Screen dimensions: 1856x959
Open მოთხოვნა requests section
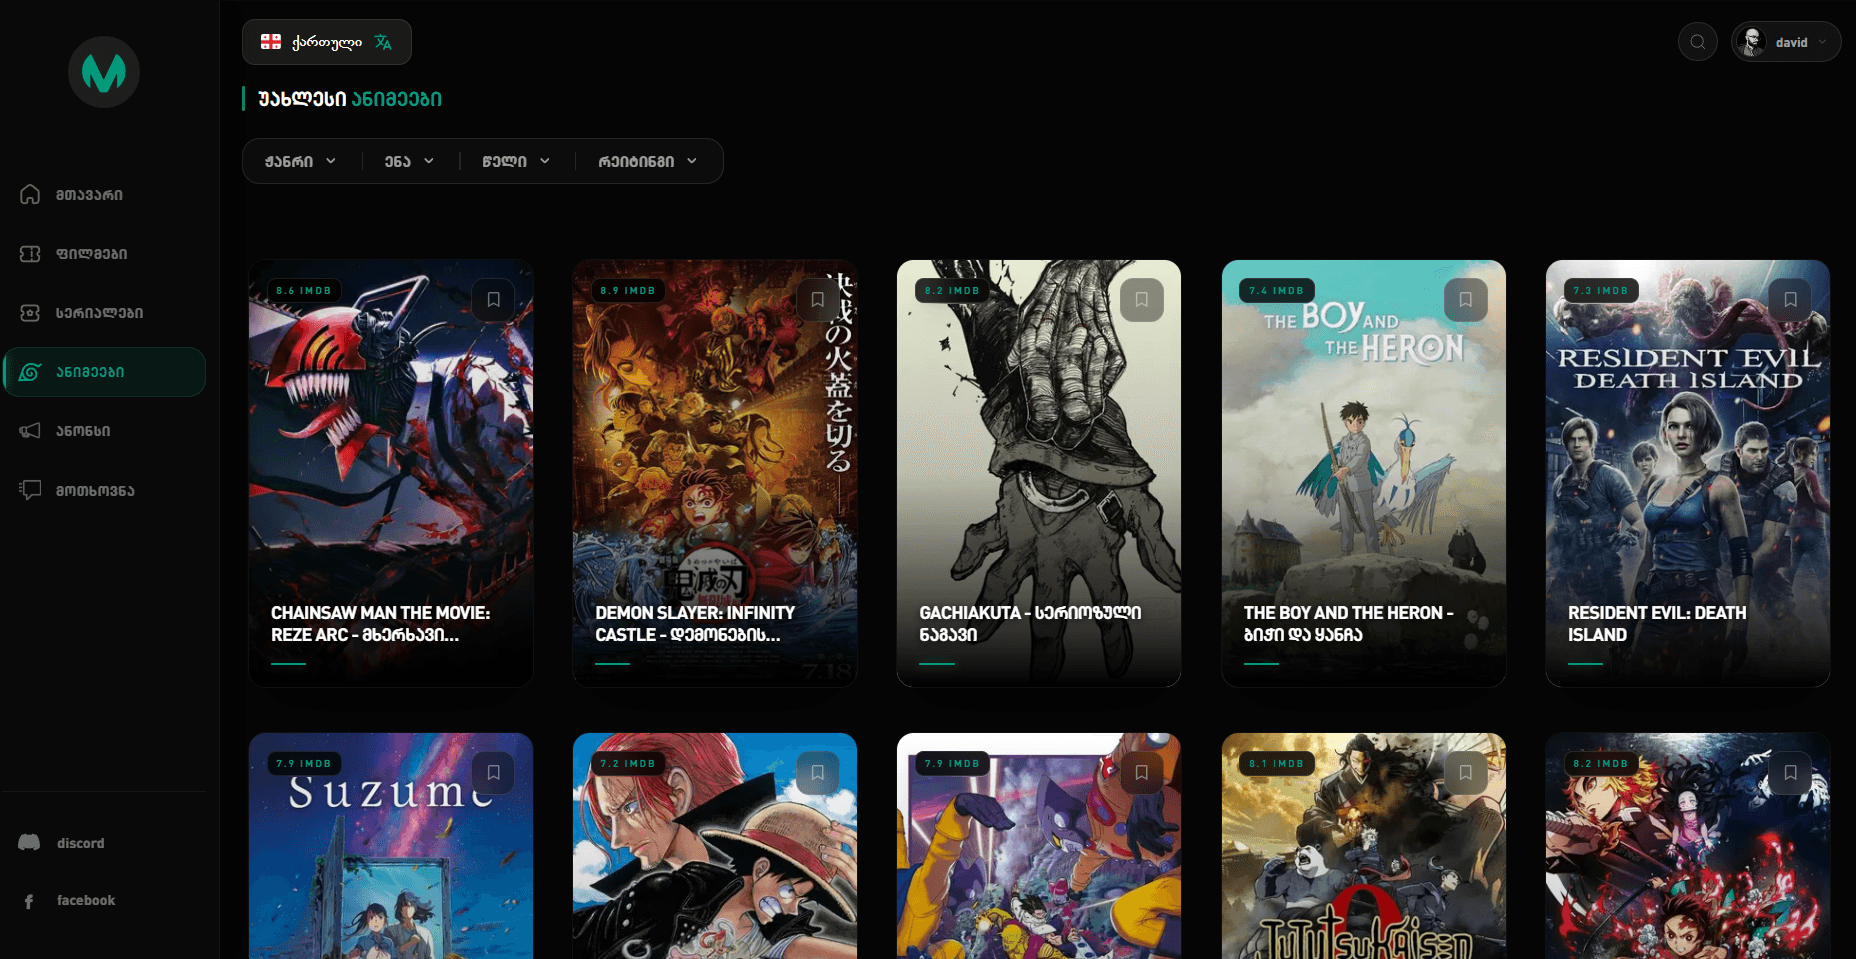tap(104, 490)
